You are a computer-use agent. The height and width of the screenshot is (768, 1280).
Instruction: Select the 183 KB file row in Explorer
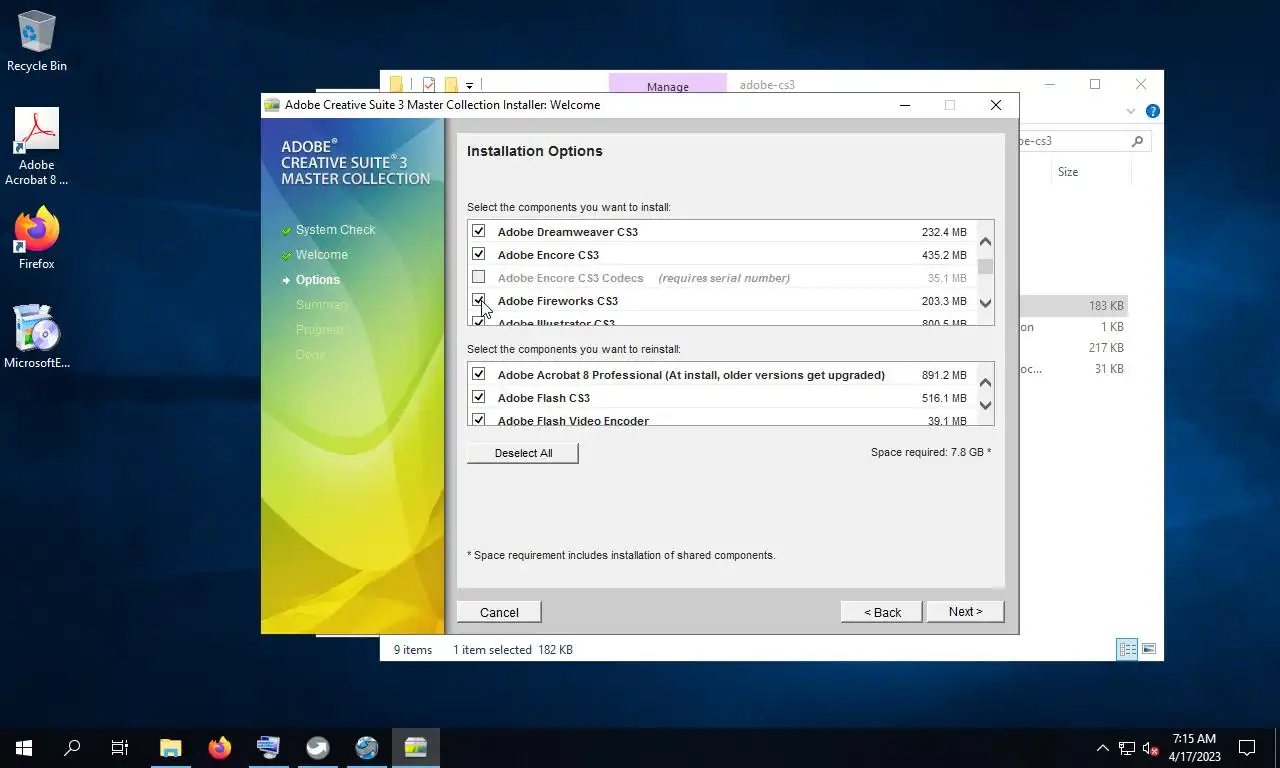[1072, 306]
